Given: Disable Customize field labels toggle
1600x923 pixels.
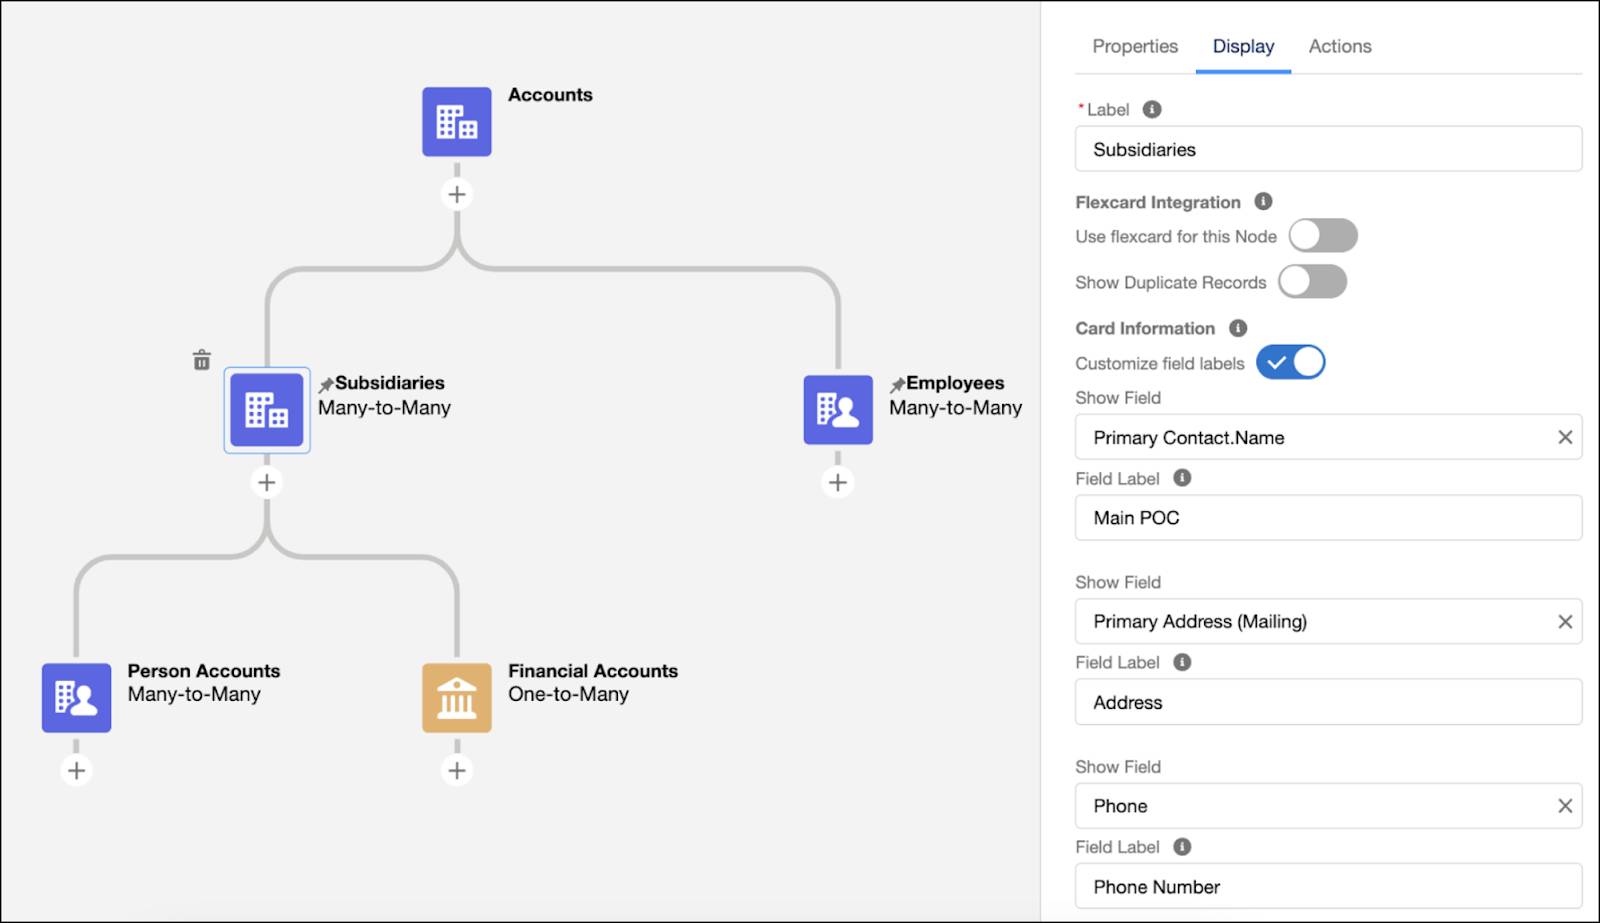Looking at the screenshot, I should click(x=1290, y=363).
